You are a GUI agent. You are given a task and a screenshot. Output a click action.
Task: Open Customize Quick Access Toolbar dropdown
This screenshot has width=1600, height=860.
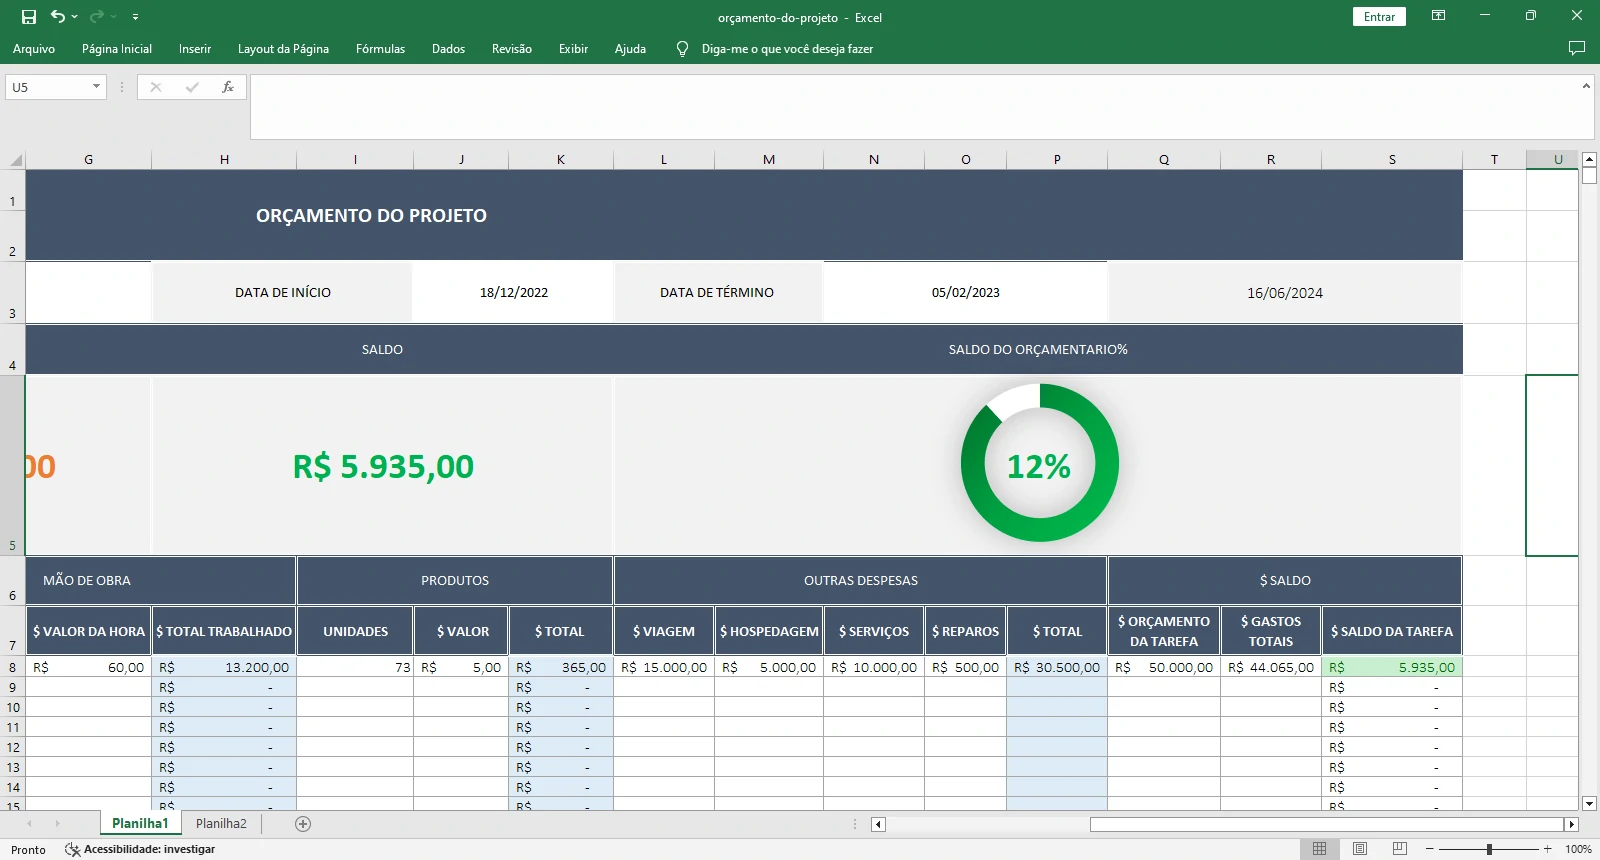(135, 17)
